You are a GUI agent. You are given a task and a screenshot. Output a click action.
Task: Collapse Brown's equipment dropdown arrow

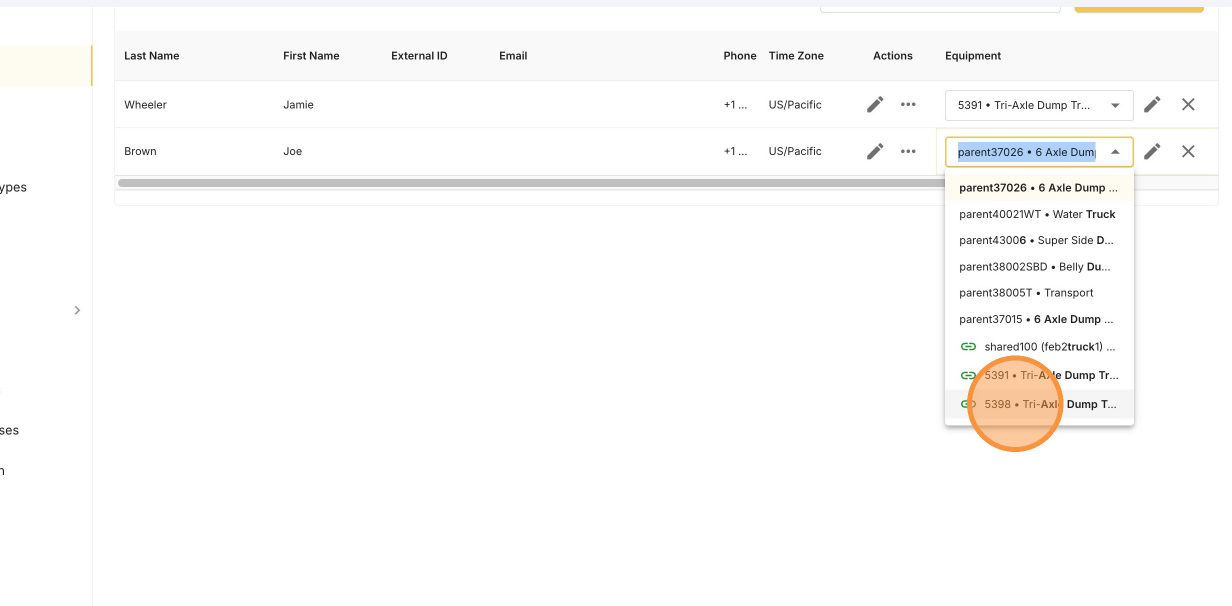[1115, 152]
